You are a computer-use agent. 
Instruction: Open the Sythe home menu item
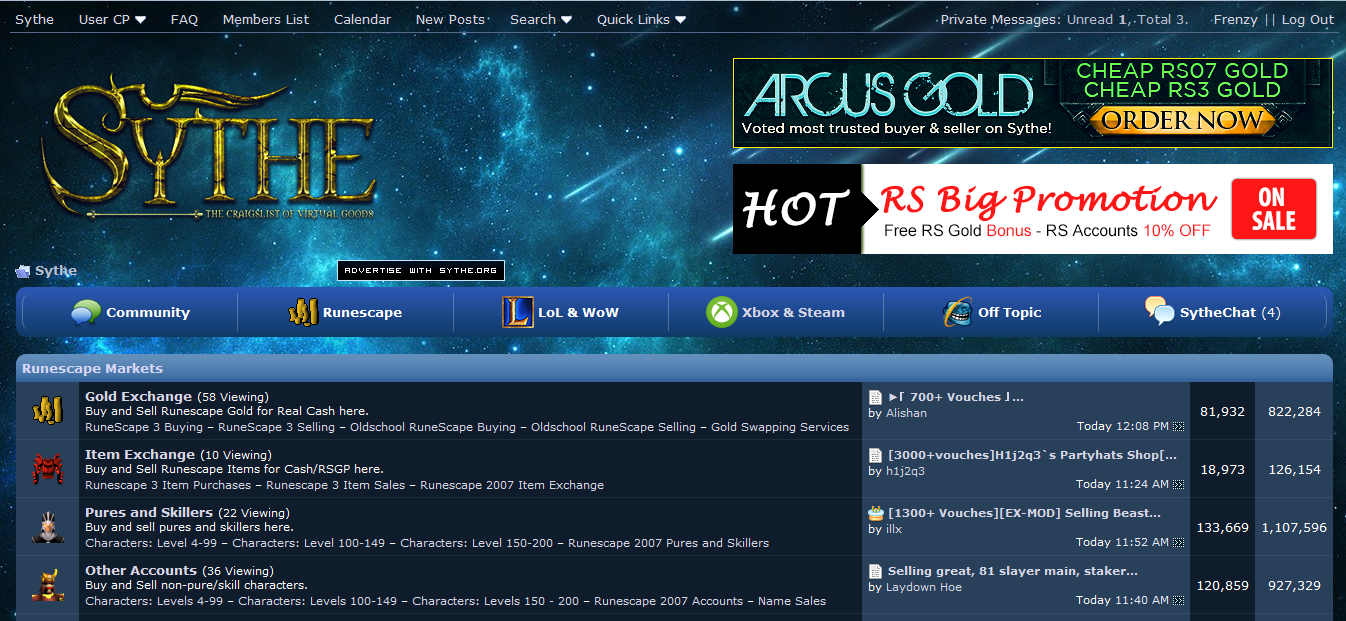coord(35,19)
